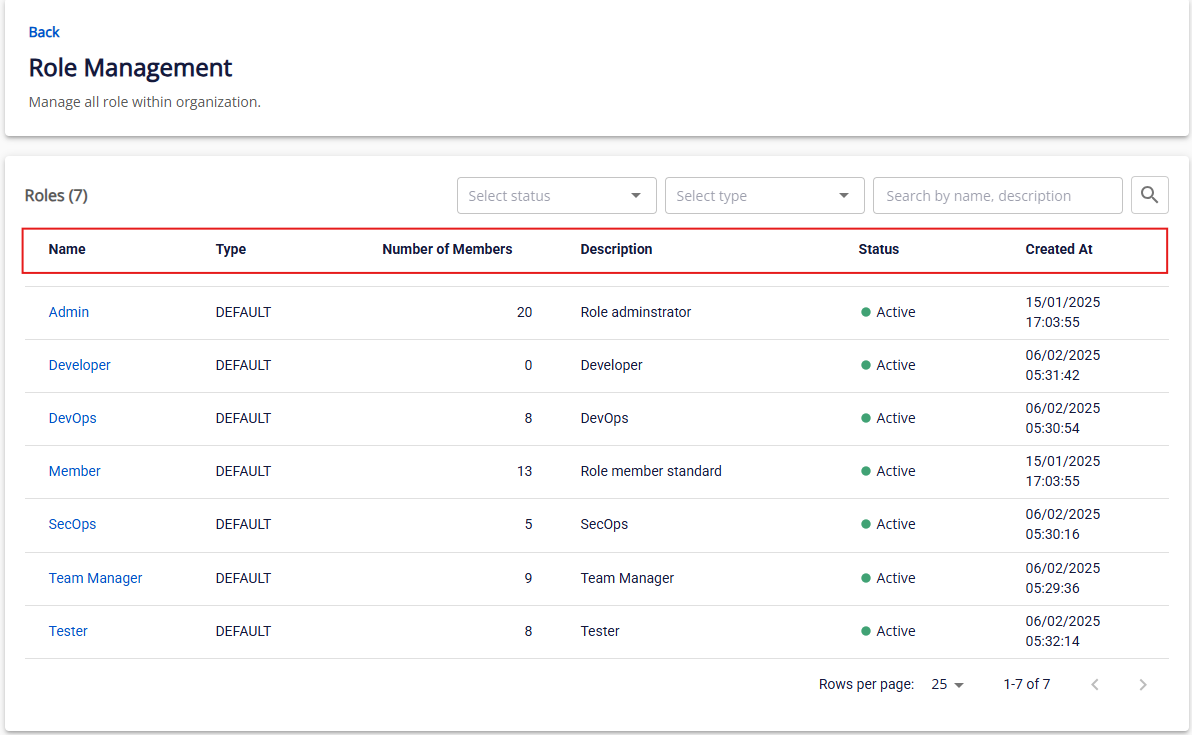Image resolution: width=1192 pixels, height=735 pixels.
Task: View the Member role details
Action: [x=75, y=471]
